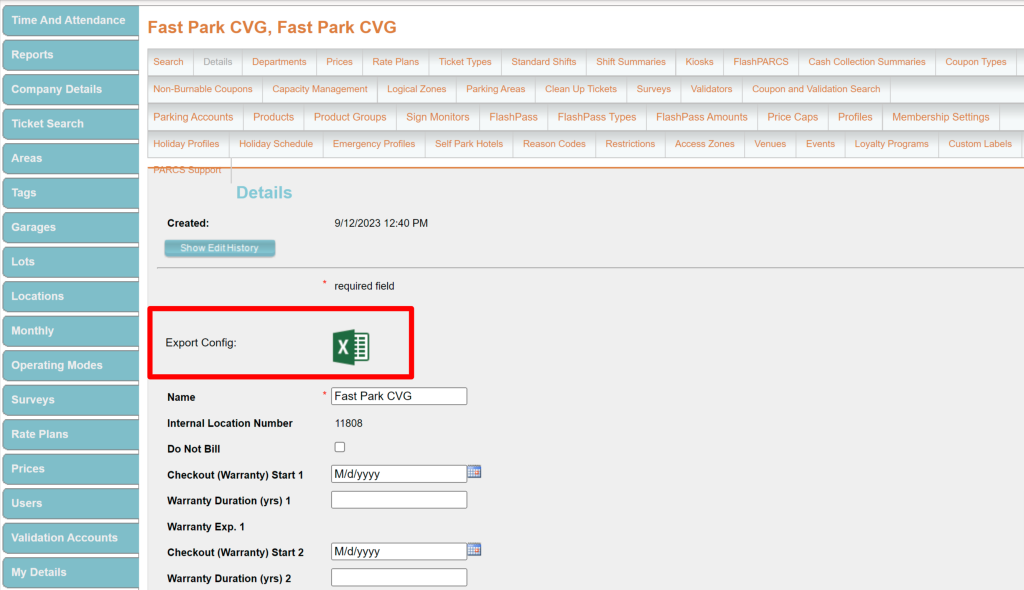Open Emergency Profiles tab
1024x590 pixels.
374,144
